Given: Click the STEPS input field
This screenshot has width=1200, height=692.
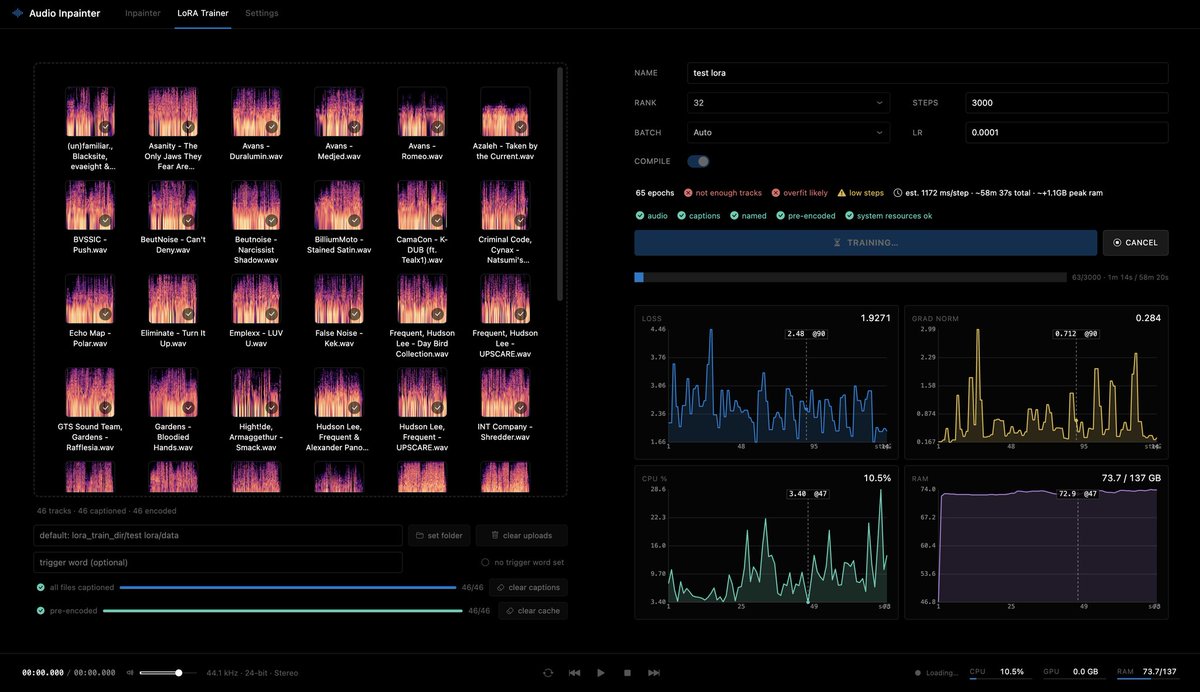Looking at the screenshot, I should coord(1067,103).
